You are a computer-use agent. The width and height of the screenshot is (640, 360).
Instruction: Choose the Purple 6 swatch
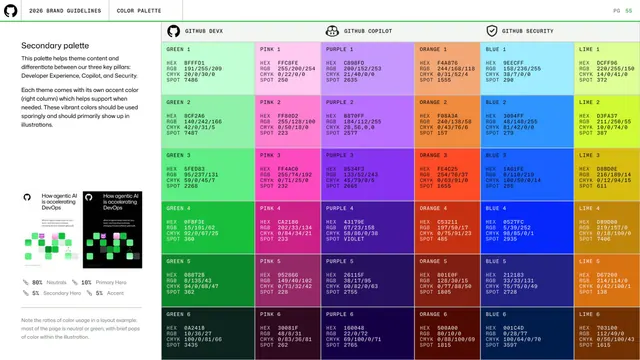(368, 333)
